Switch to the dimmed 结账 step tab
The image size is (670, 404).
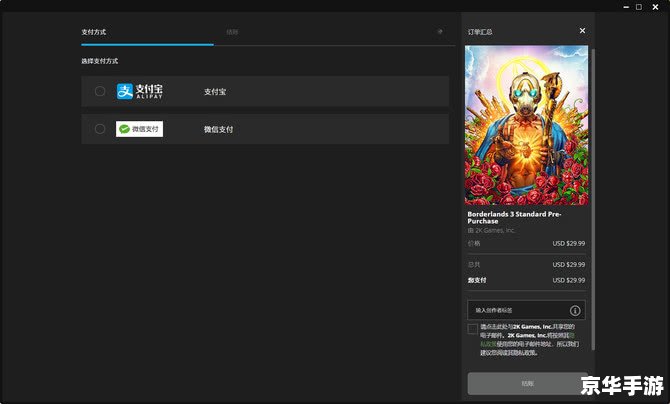[x=232, y=32]
